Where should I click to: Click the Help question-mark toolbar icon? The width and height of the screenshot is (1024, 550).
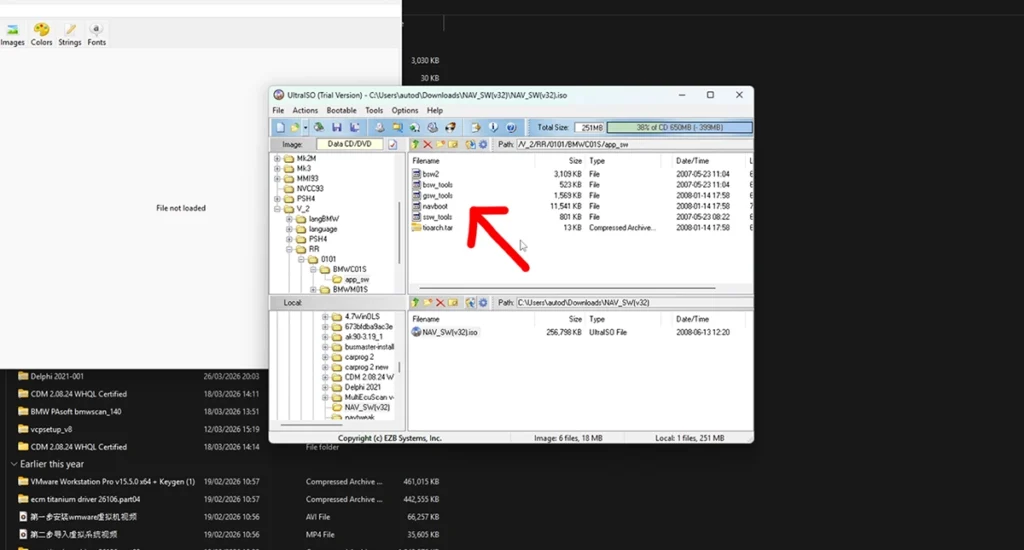[511, 127]
